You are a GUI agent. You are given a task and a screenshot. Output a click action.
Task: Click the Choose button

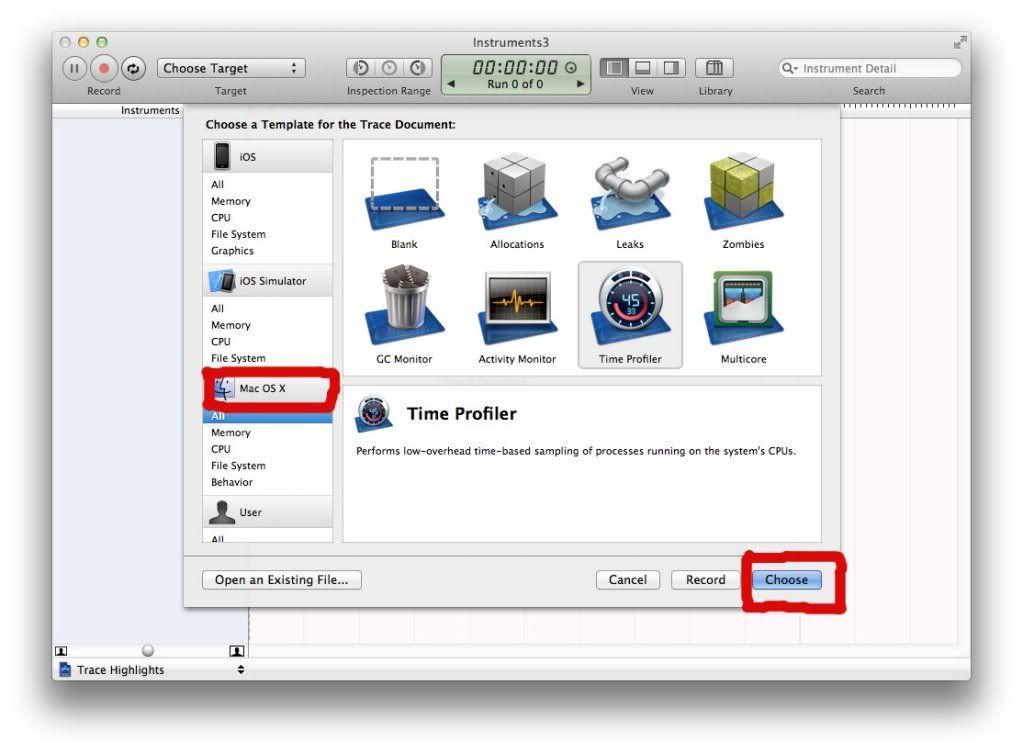(x=786, y=579)
